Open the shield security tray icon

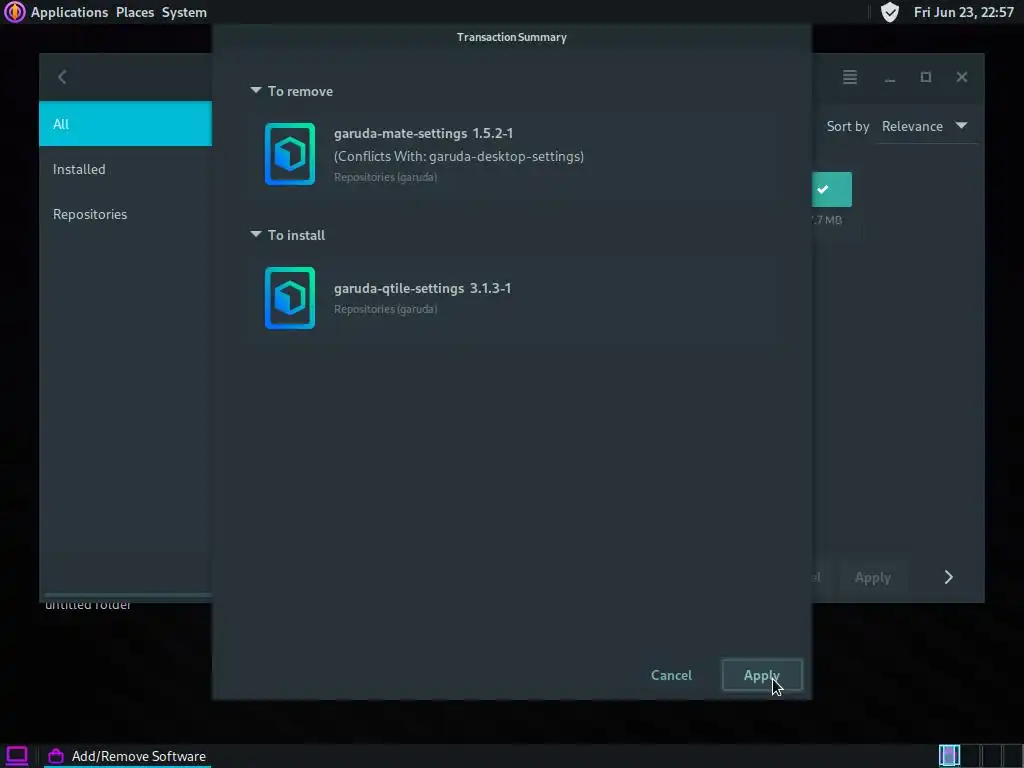point(889,12)
